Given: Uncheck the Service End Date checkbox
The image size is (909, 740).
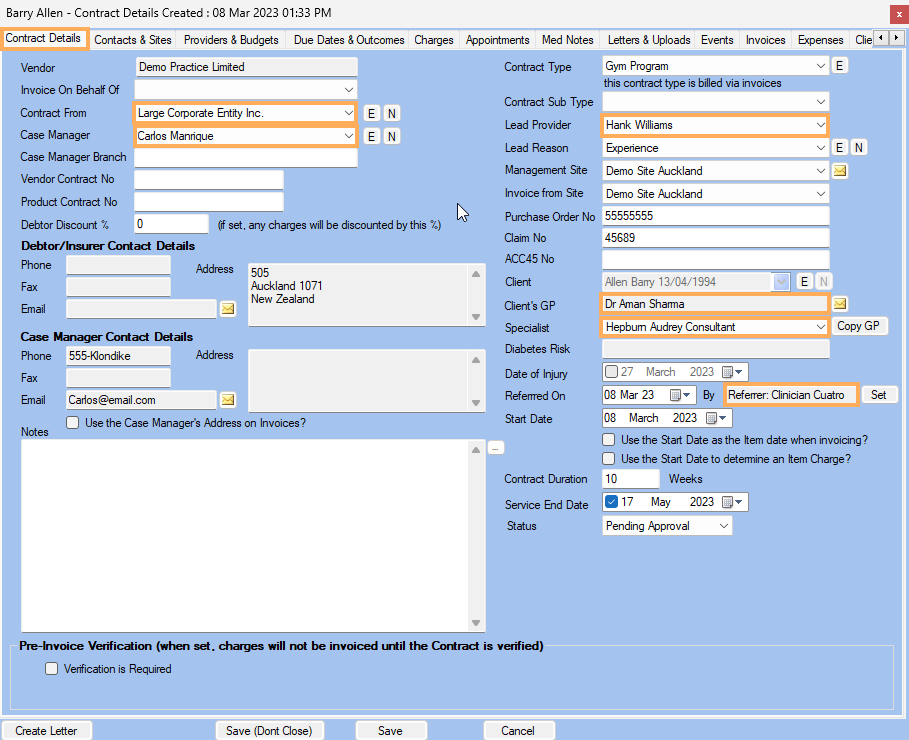Looking at the screenshot, I should tap(612, 502).
